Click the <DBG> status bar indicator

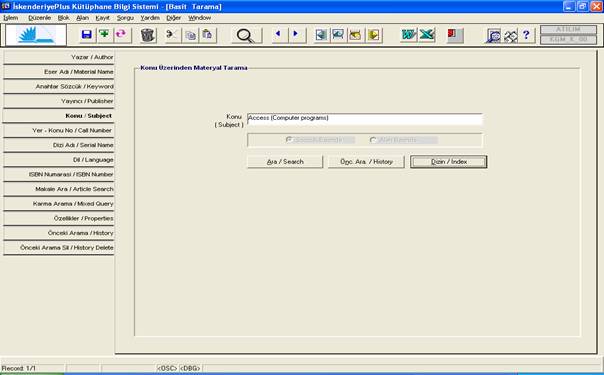coord(190,368)
